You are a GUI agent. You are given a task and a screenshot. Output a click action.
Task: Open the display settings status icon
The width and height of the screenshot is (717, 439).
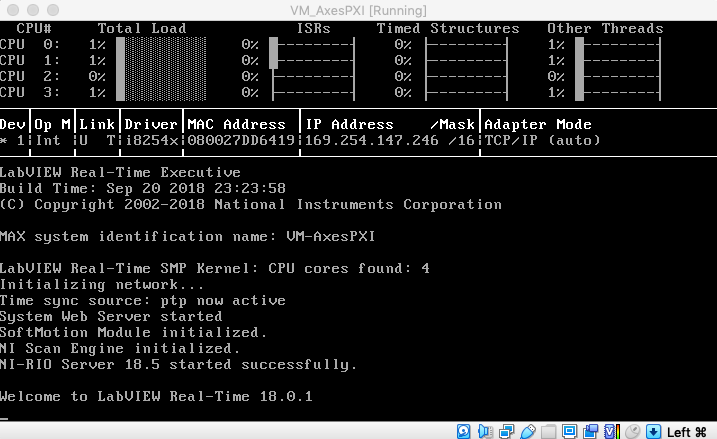click(x=570, y=431)
